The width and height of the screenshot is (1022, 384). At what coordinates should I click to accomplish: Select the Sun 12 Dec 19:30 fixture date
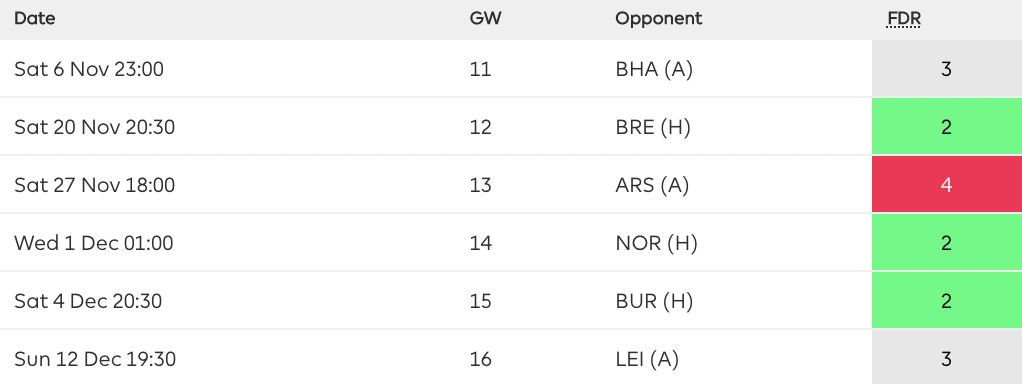click(x=95, y=359)
